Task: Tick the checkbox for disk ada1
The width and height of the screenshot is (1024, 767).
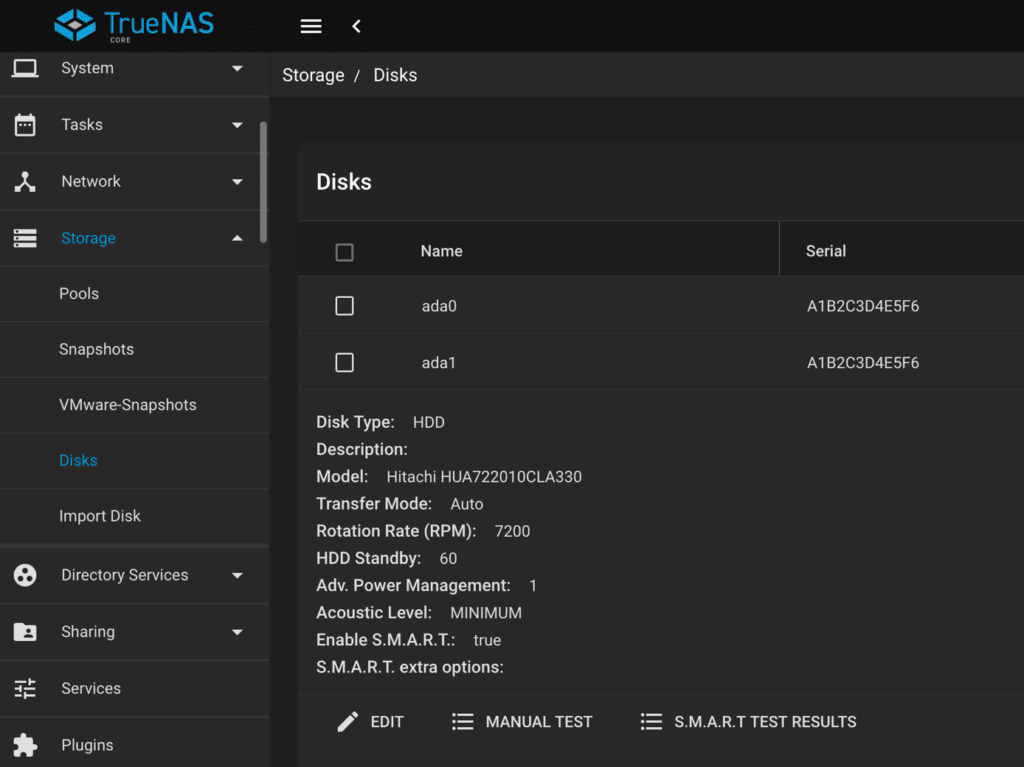Action: 344,362
